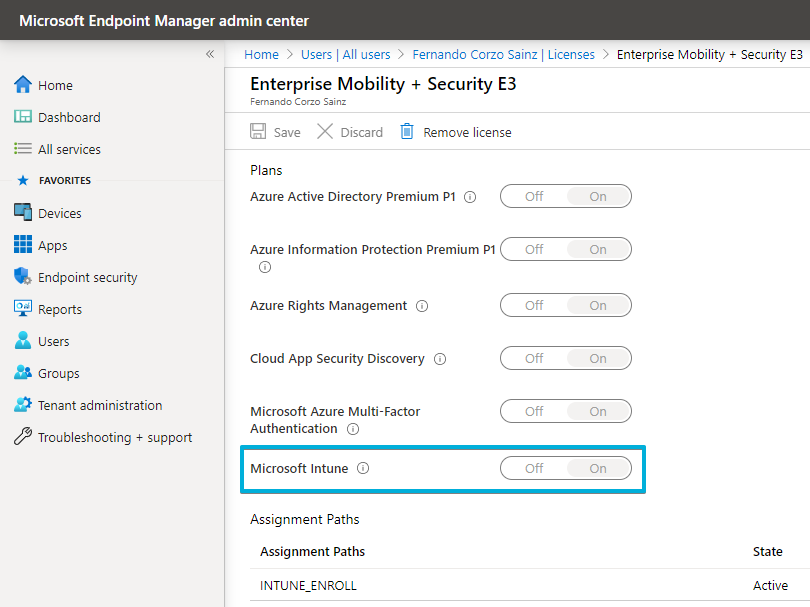Click the Active state cell

770,585
